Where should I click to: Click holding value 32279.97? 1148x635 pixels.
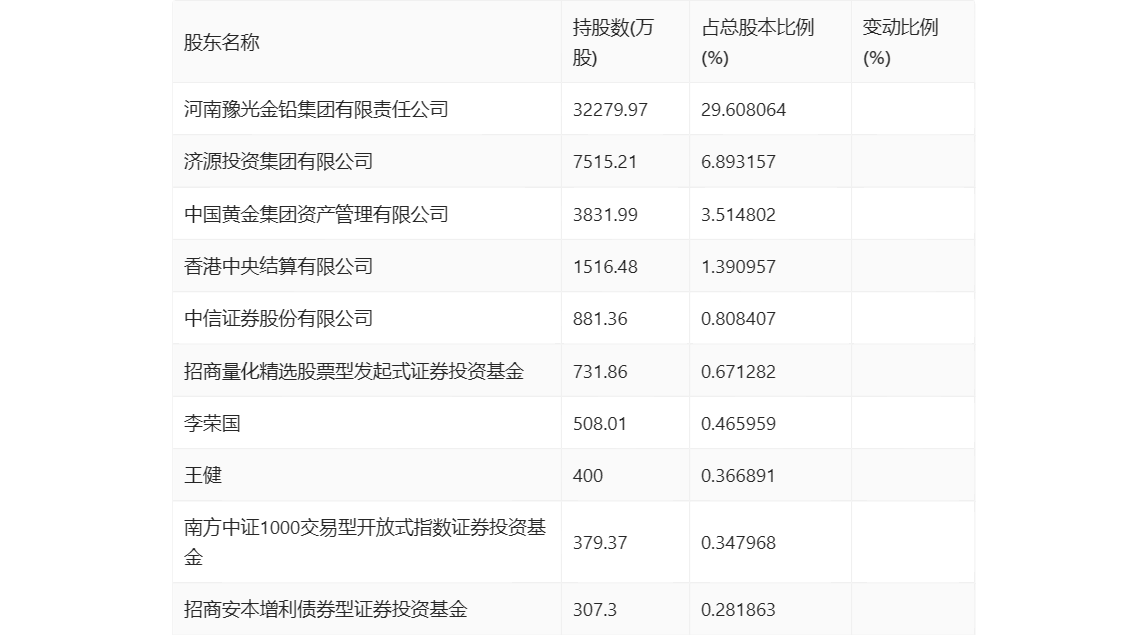tap(610, 110)
